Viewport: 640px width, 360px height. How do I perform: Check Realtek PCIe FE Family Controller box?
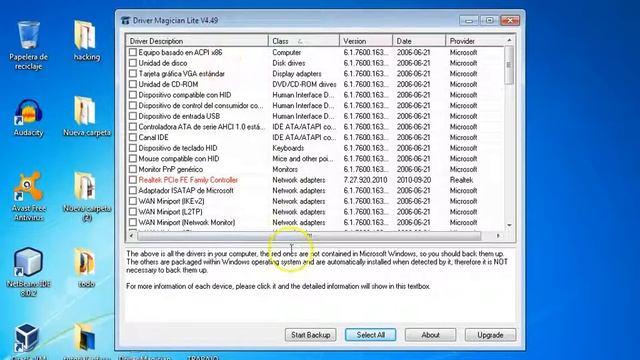[133, 180]
